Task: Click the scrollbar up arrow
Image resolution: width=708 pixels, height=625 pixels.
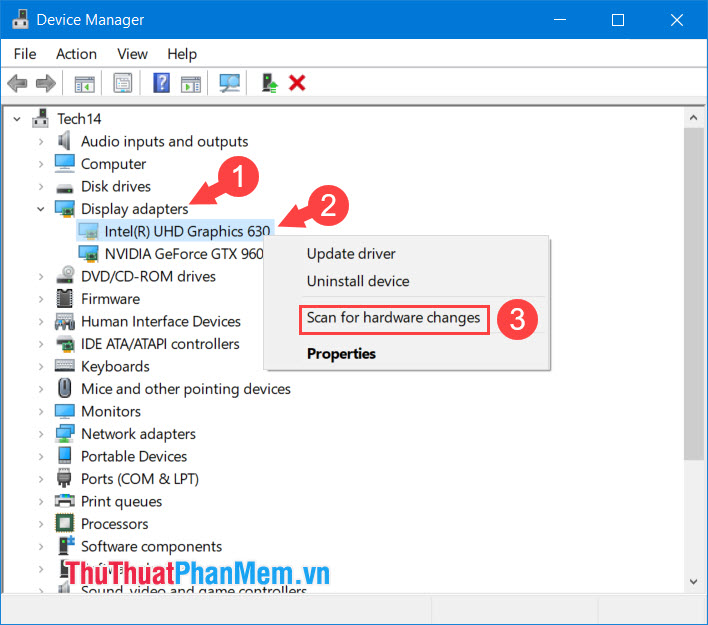Action: tap(694, 118)
